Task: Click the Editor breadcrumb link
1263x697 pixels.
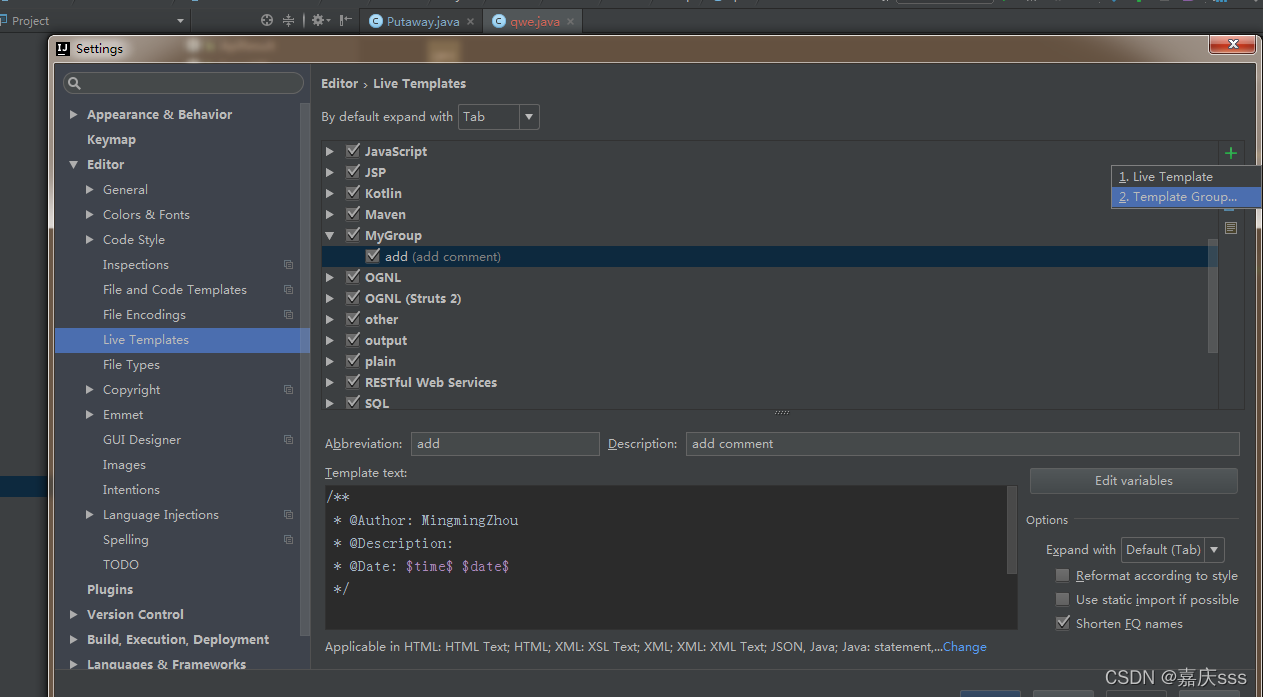Action: 339,84
